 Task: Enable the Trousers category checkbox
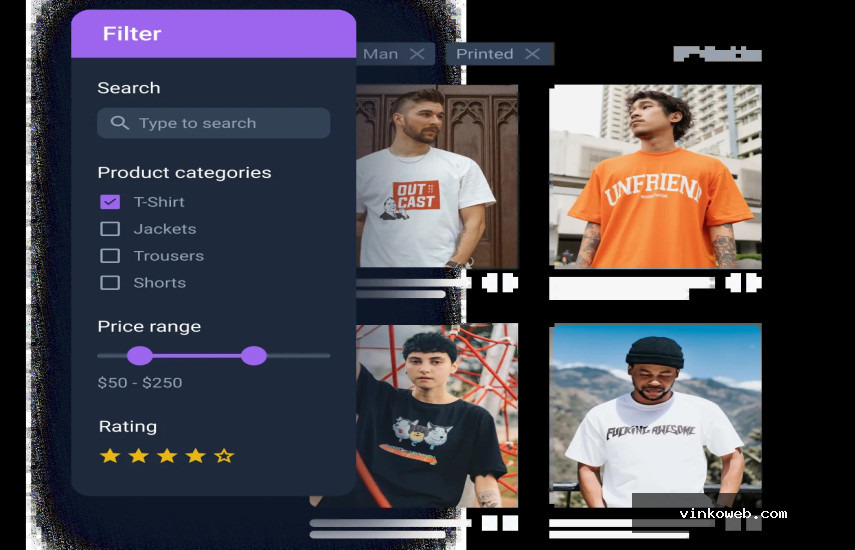click(110, 256)
